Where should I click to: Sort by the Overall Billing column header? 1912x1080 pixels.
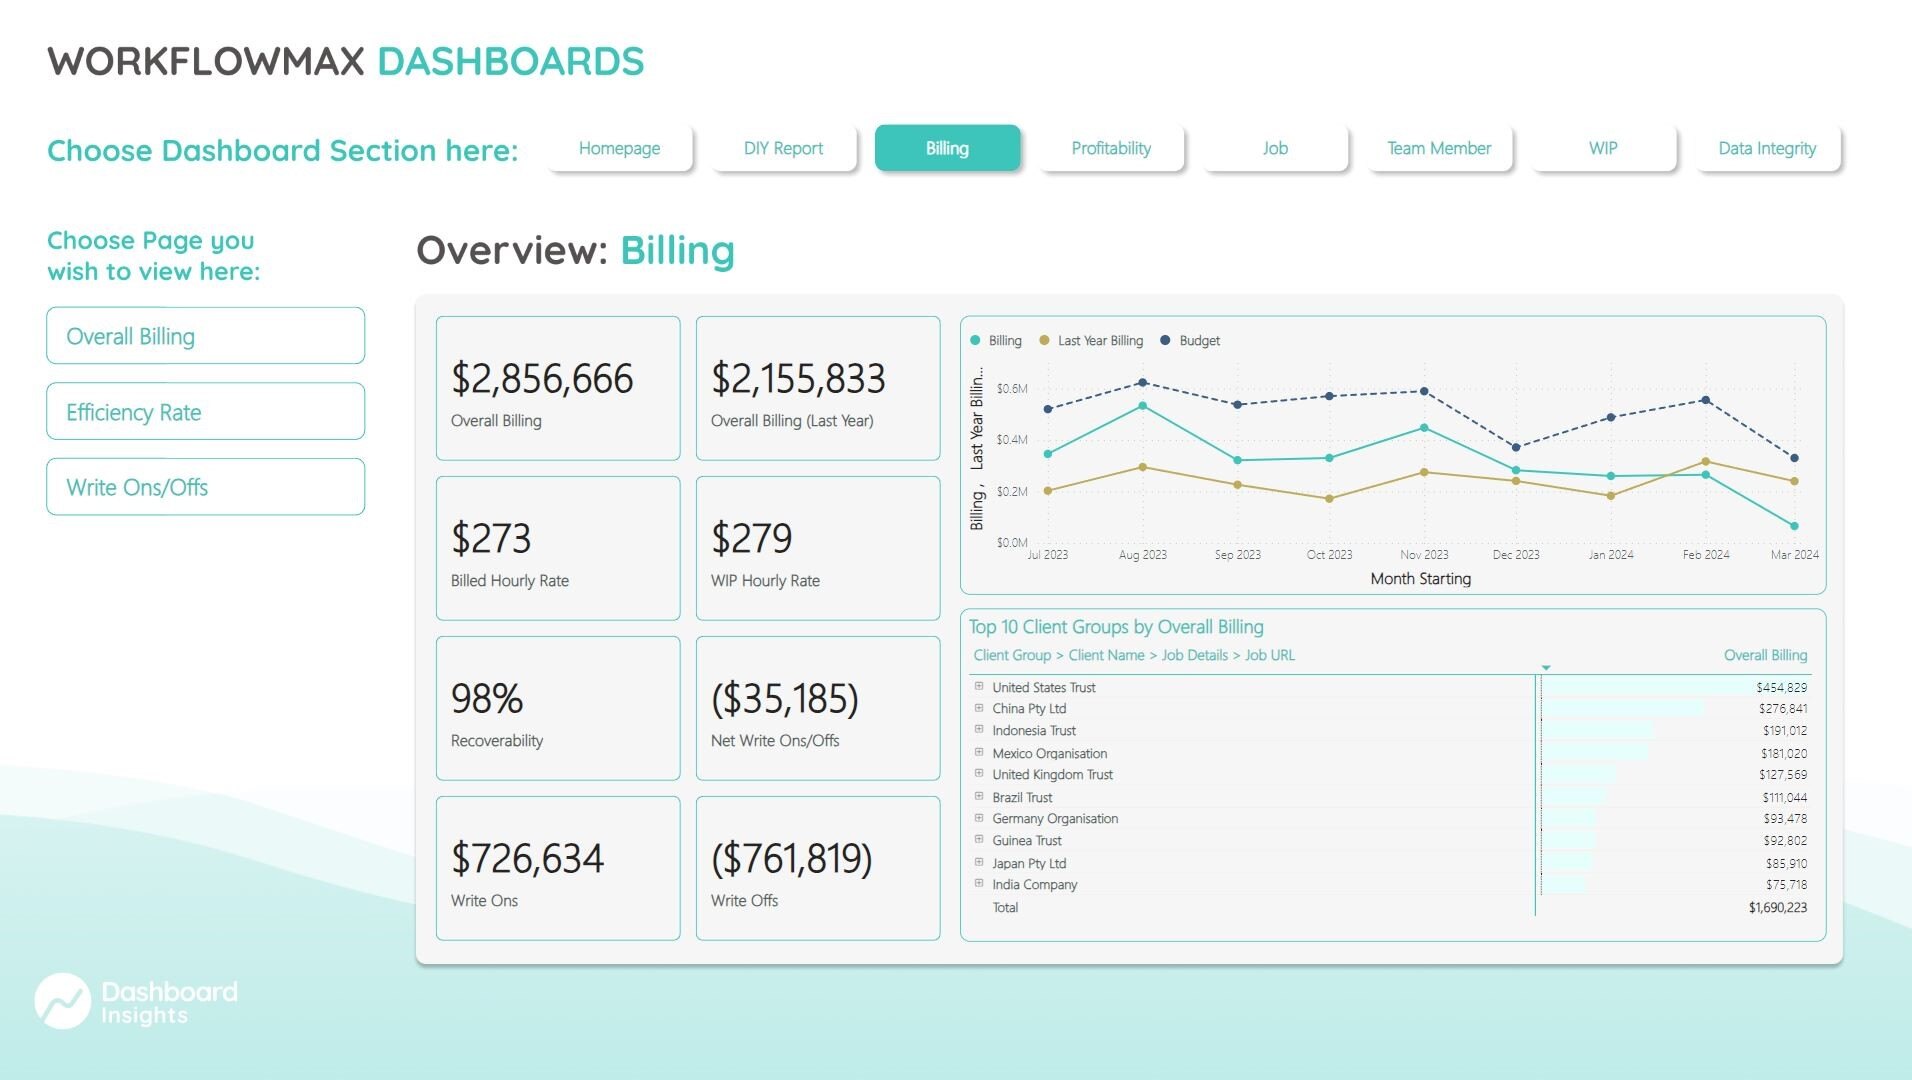click(x=1765, y=655)
